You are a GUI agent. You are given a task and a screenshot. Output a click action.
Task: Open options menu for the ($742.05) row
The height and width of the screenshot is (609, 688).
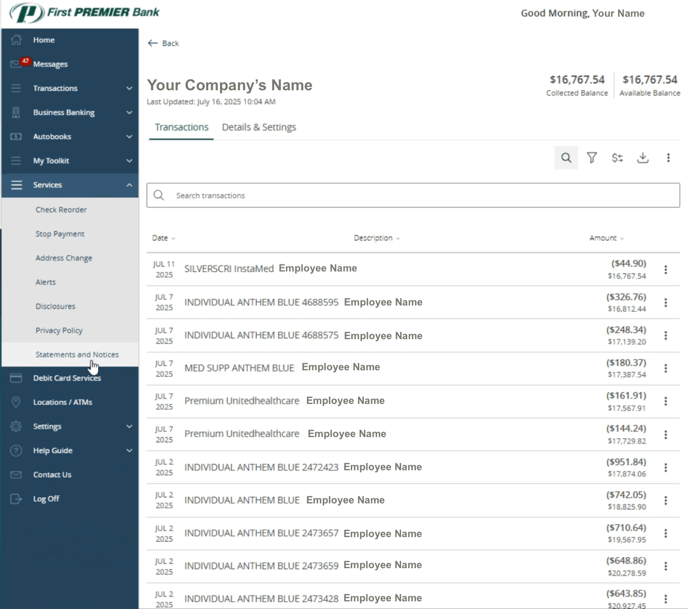(x=666, y=500)
